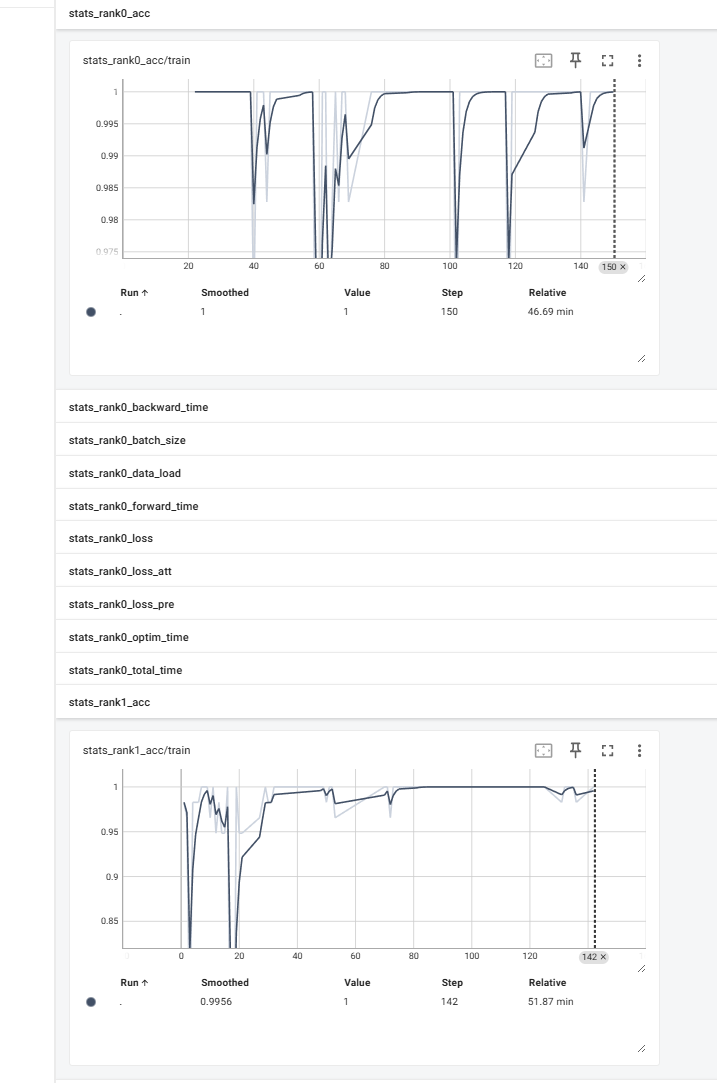Expand the stats_rank0_data_load section
Screen dimensions: 717x1083
(x=125, y=473)
